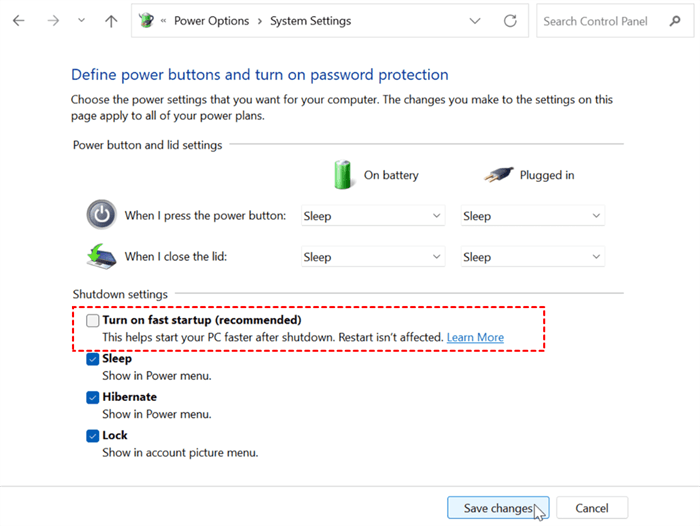This screenshot has width=700, height=526.
Task: Uncheck the Hibernate checkbox
Action: (x=93, y=397)
